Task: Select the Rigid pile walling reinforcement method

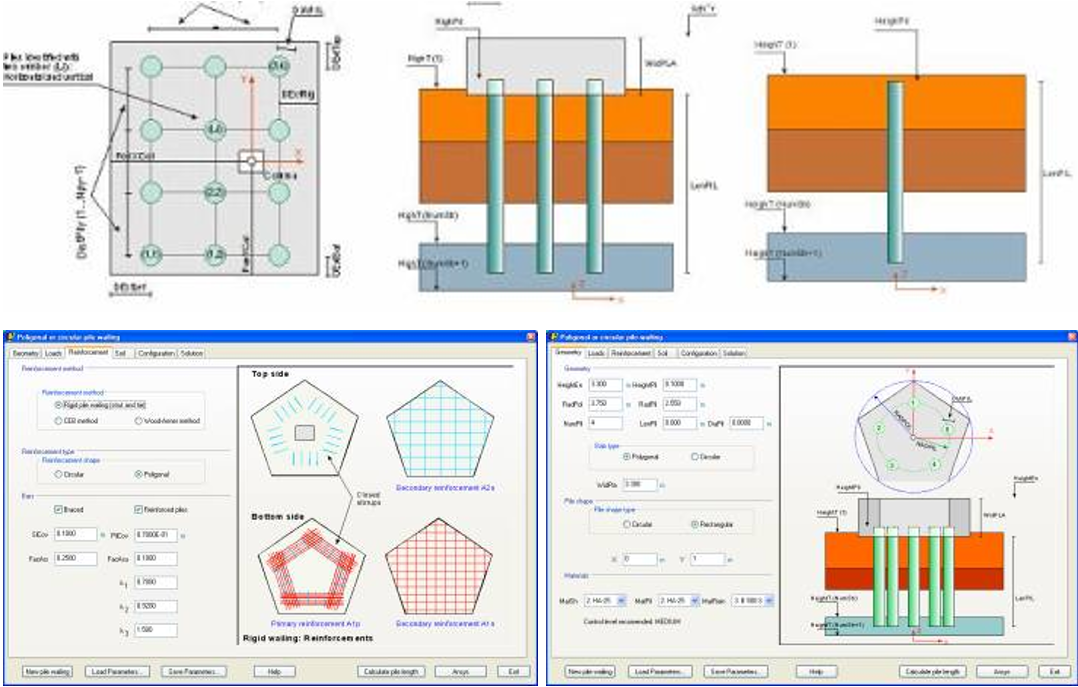Action: click(x=59, y=404)
